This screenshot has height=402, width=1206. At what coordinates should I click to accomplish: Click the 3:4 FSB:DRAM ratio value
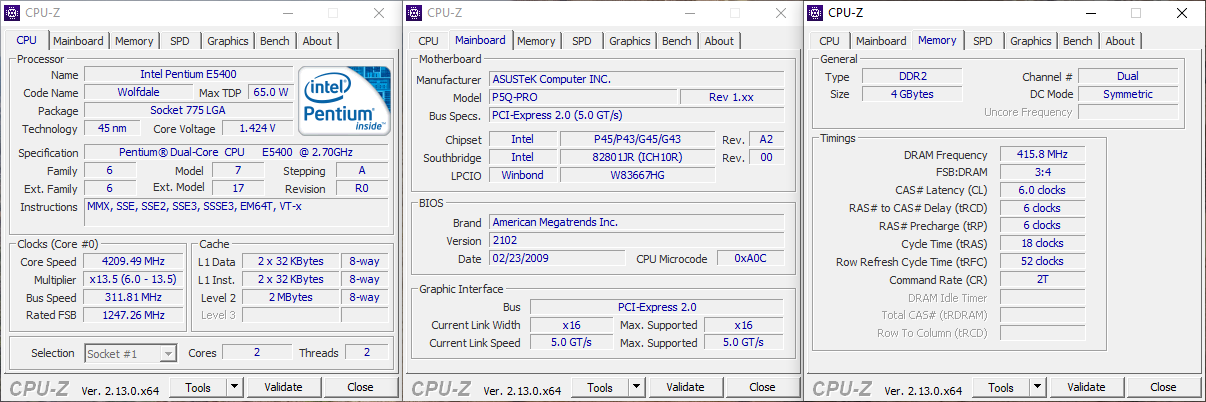1040,172
